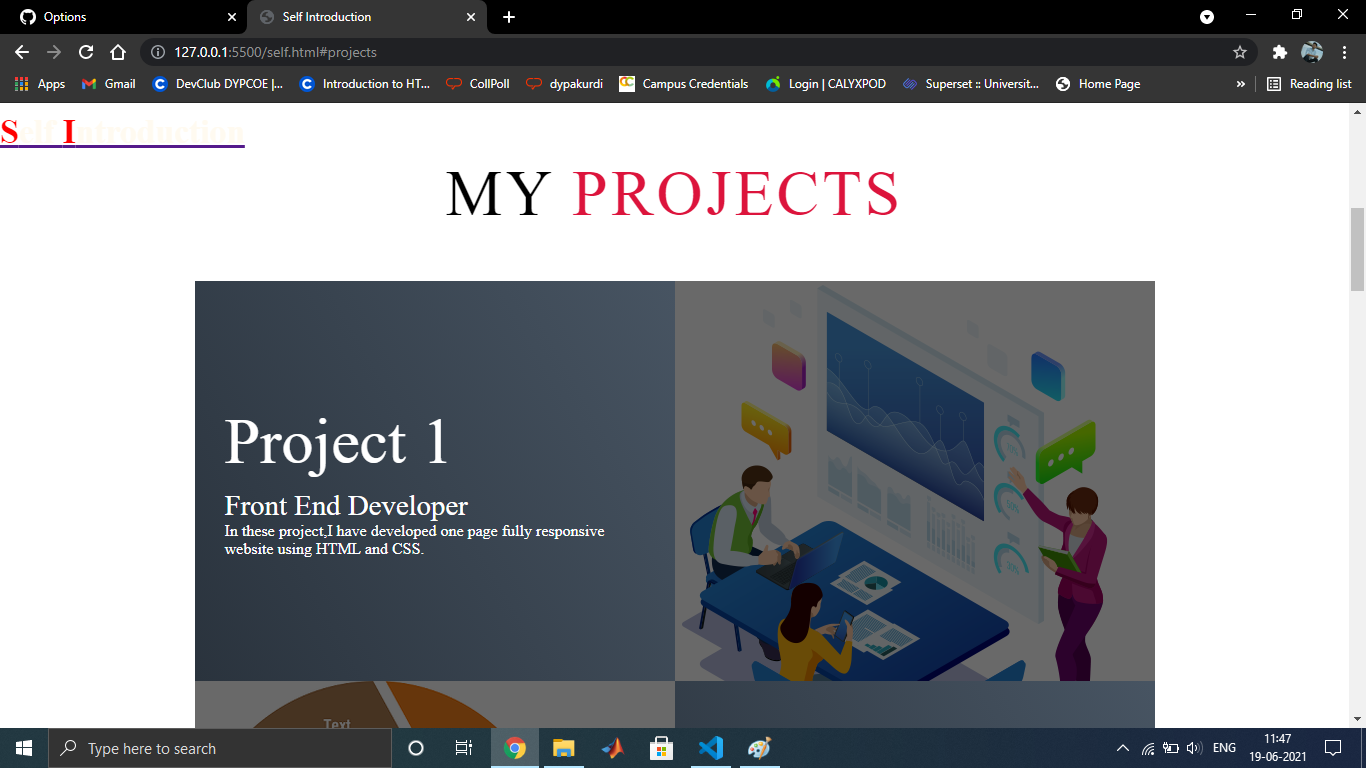Viewport: 1366px width, 768px height.
Task: Open the Gmail bookmark
Action: [x=108, y=84]
